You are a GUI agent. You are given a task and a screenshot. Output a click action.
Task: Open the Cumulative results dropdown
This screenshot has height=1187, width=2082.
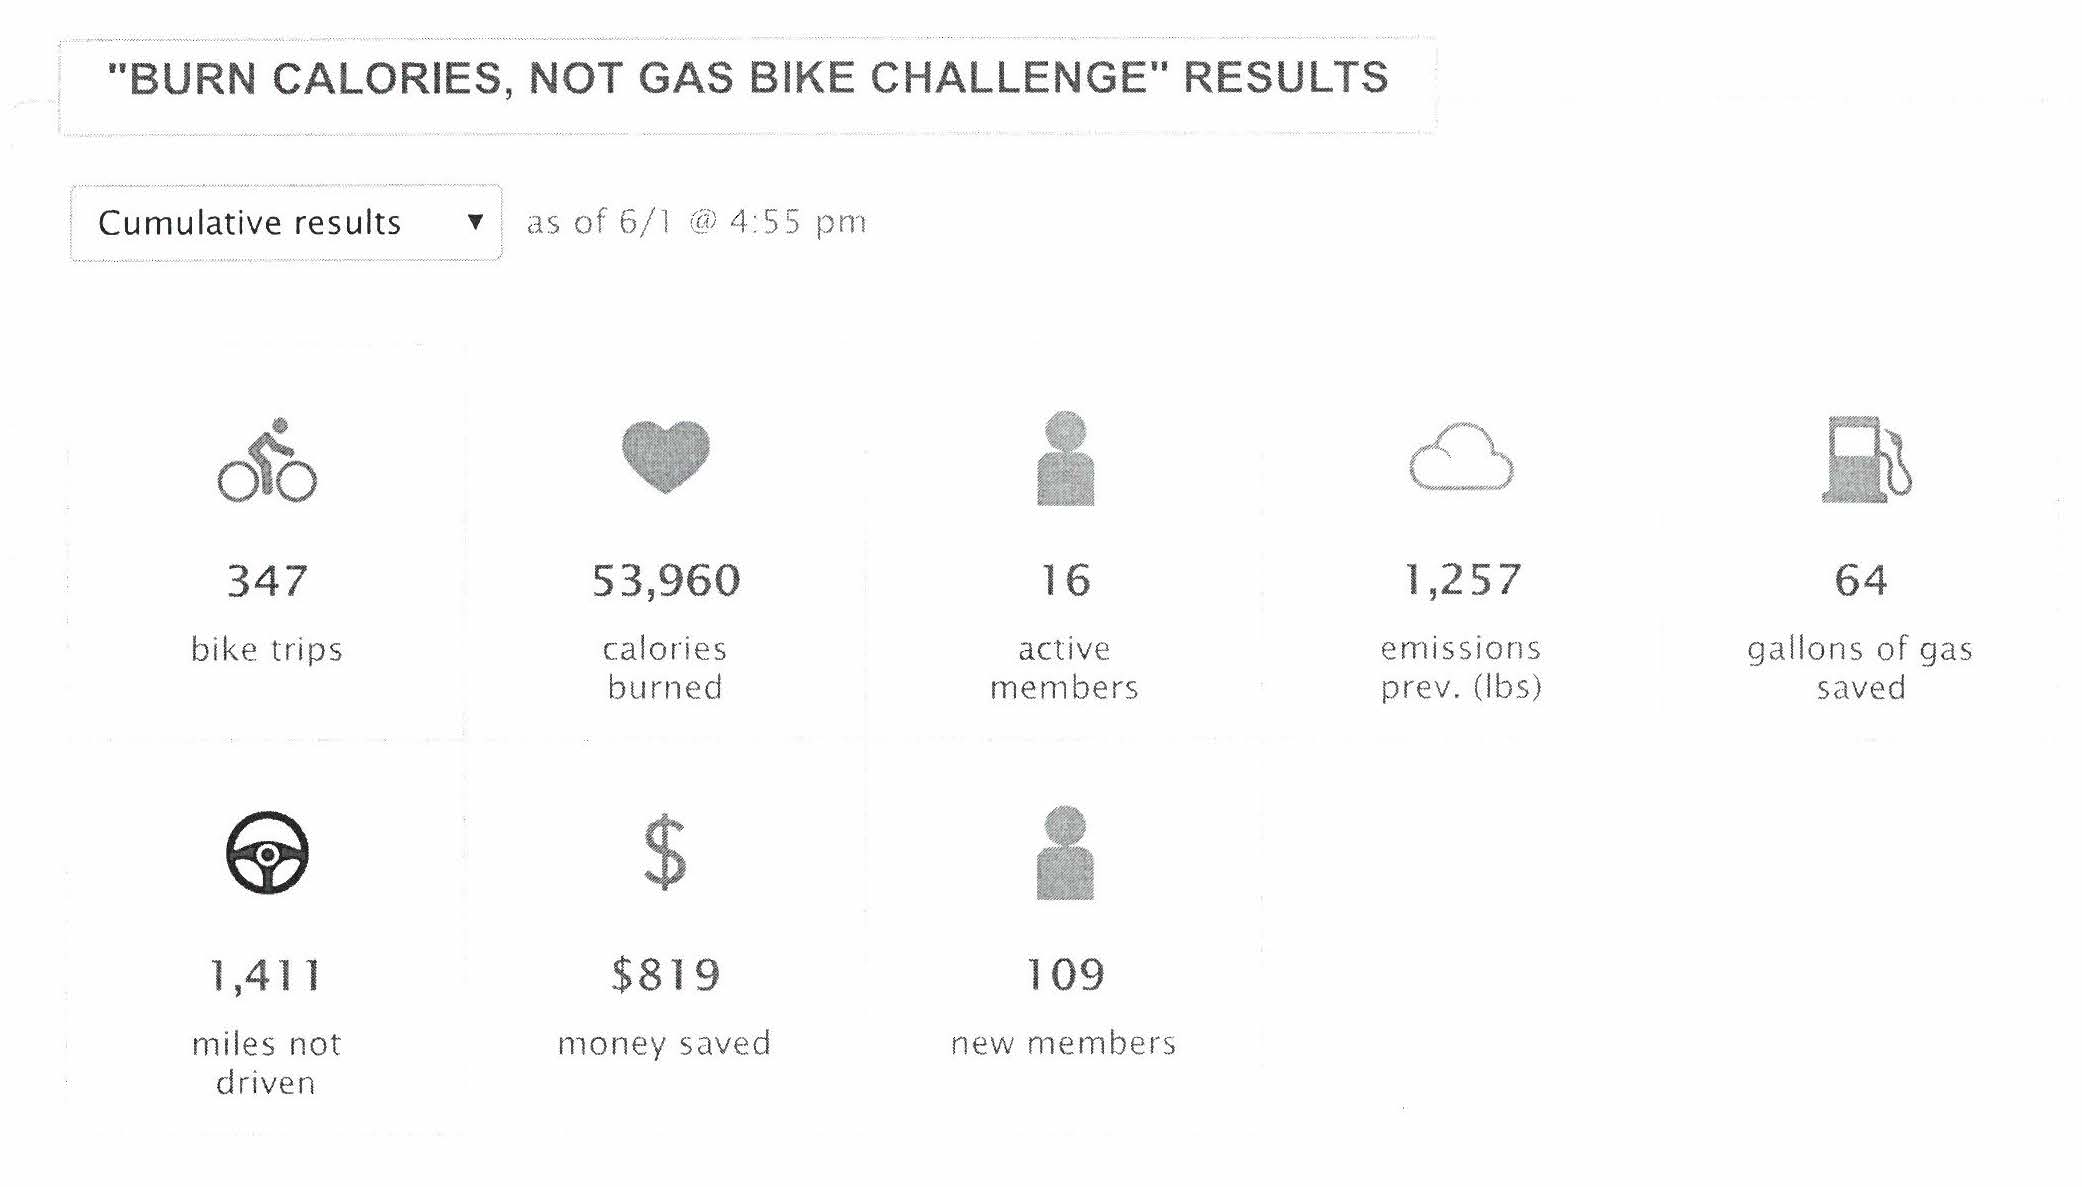pos(286,222)
